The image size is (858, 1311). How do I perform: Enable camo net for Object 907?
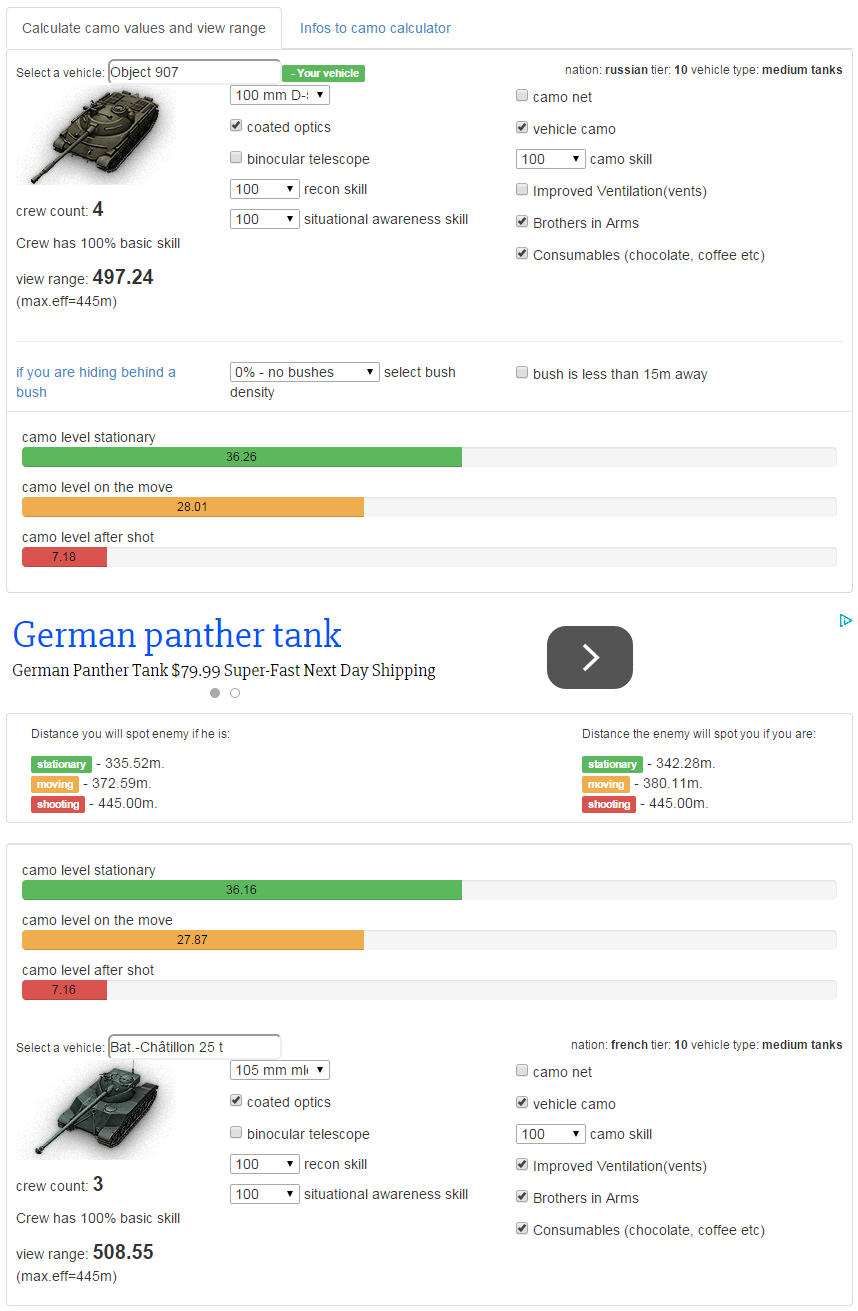[522, 96]
